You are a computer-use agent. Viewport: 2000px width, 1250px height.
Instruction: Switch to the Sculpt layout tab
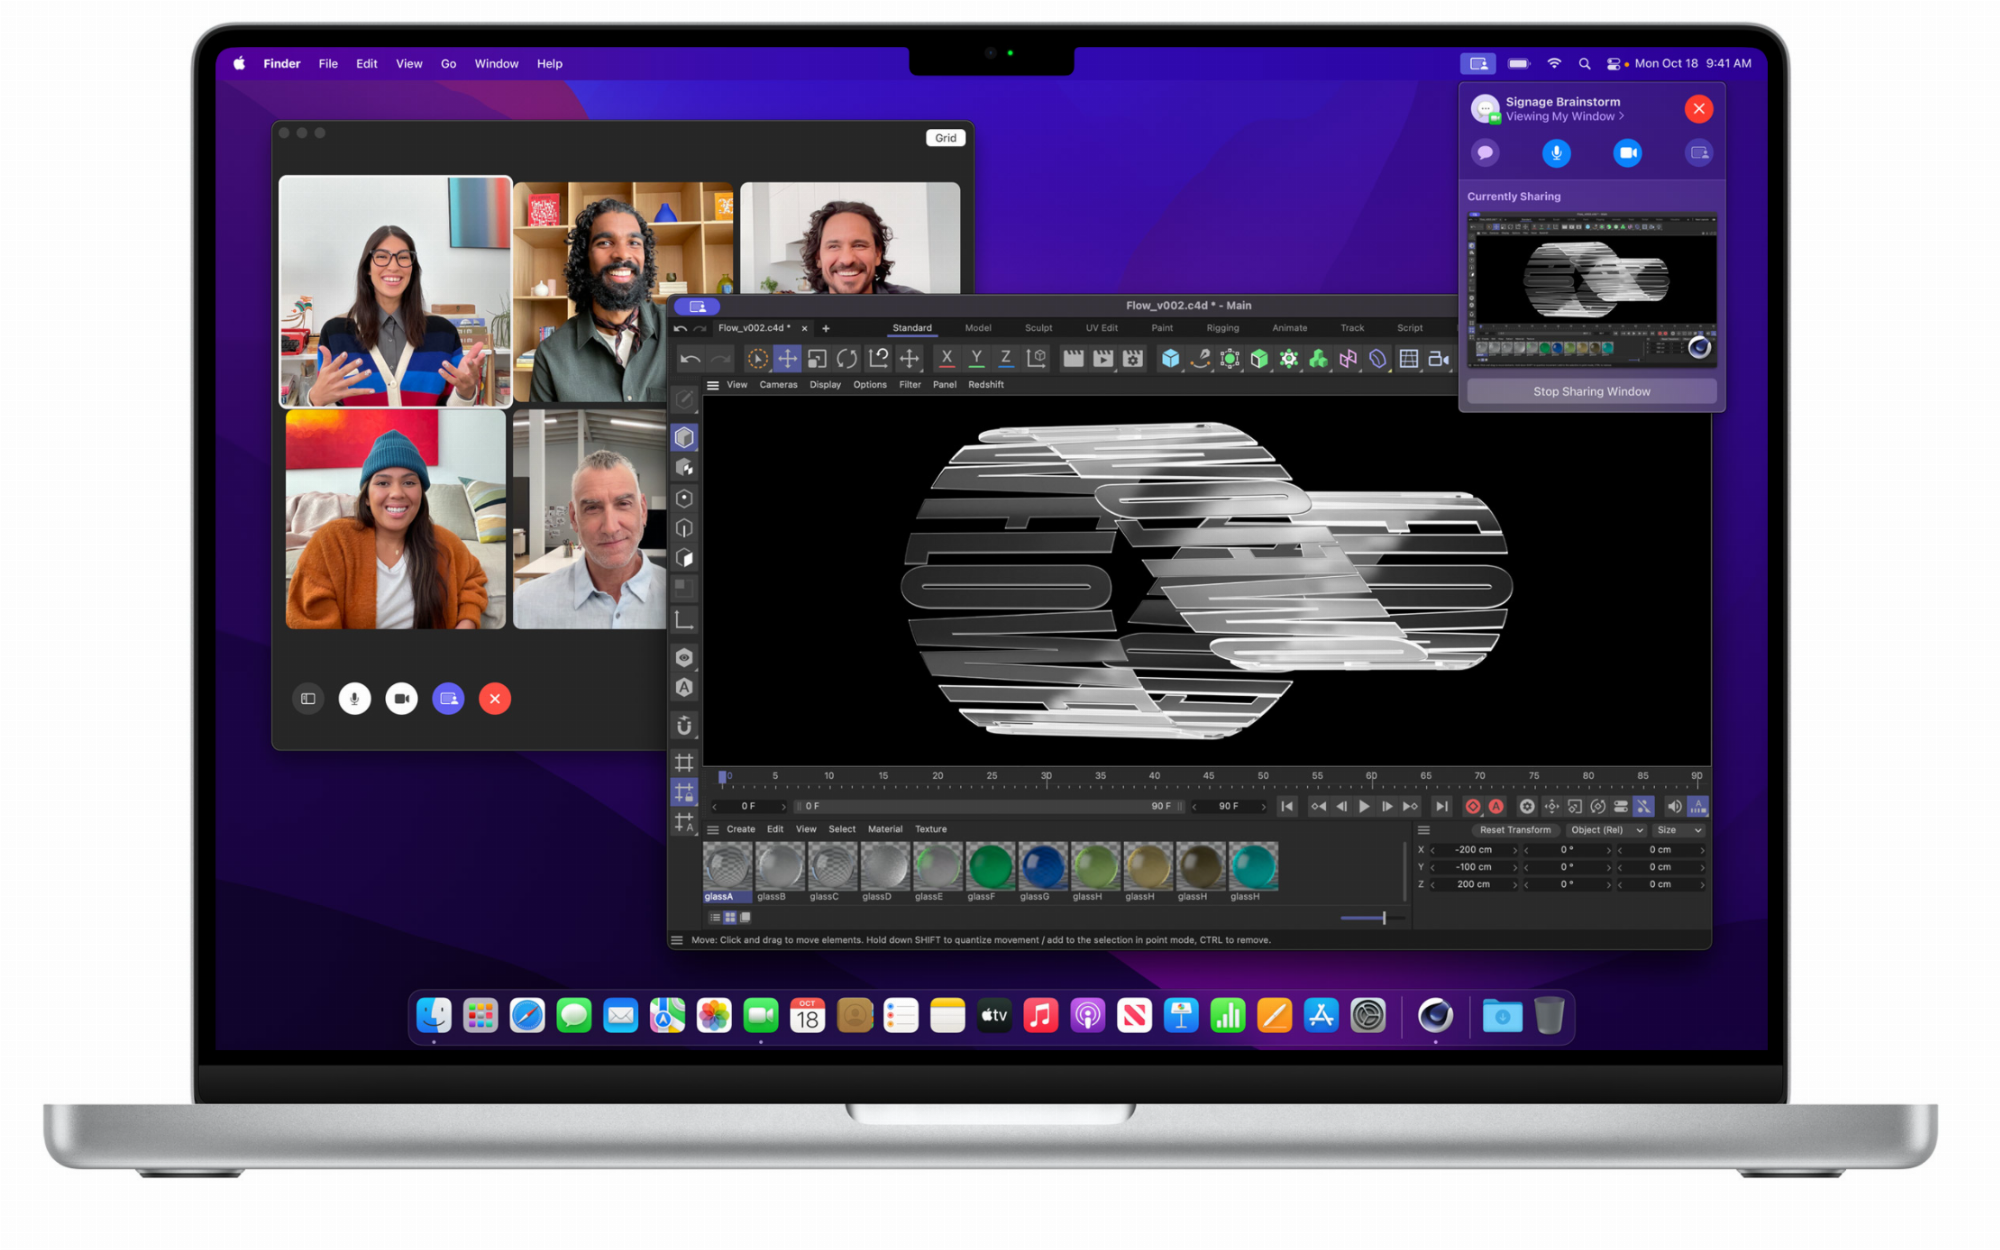click(x=1038, y=328)
